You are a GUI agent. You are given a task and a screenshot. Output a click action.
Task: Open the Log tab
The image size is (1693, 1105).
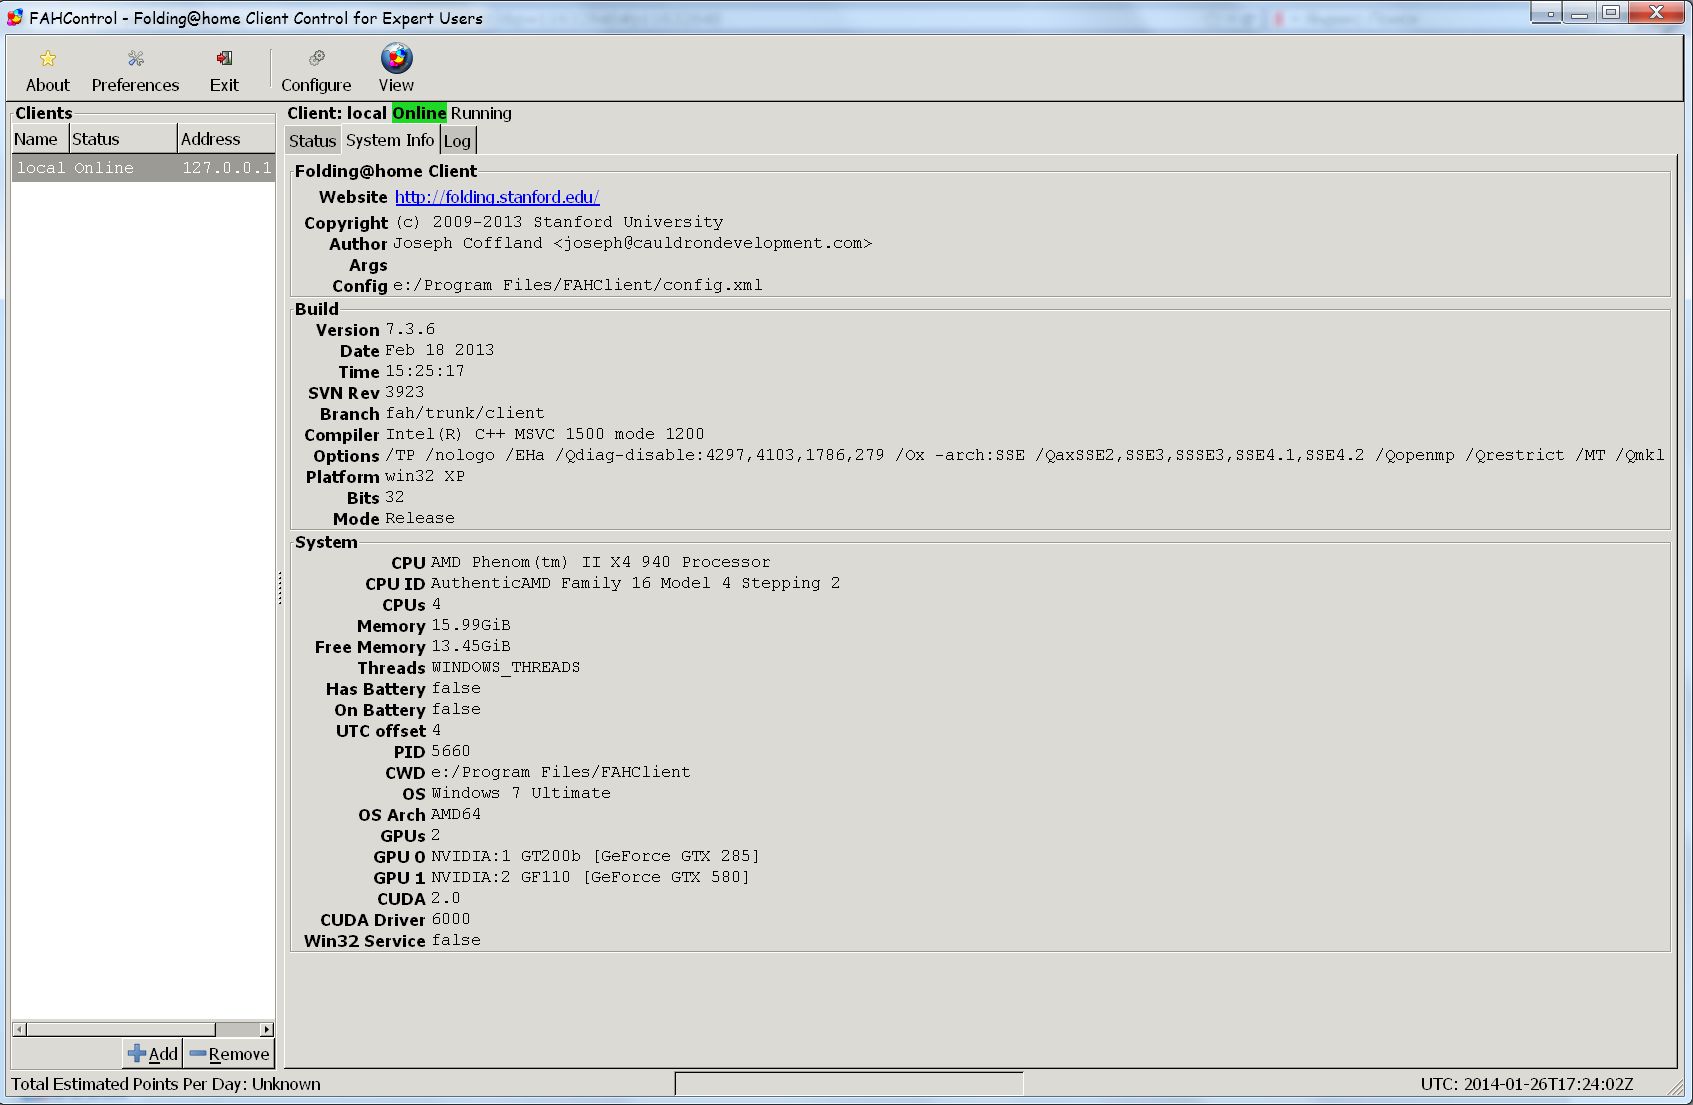(x=457, y=141)
